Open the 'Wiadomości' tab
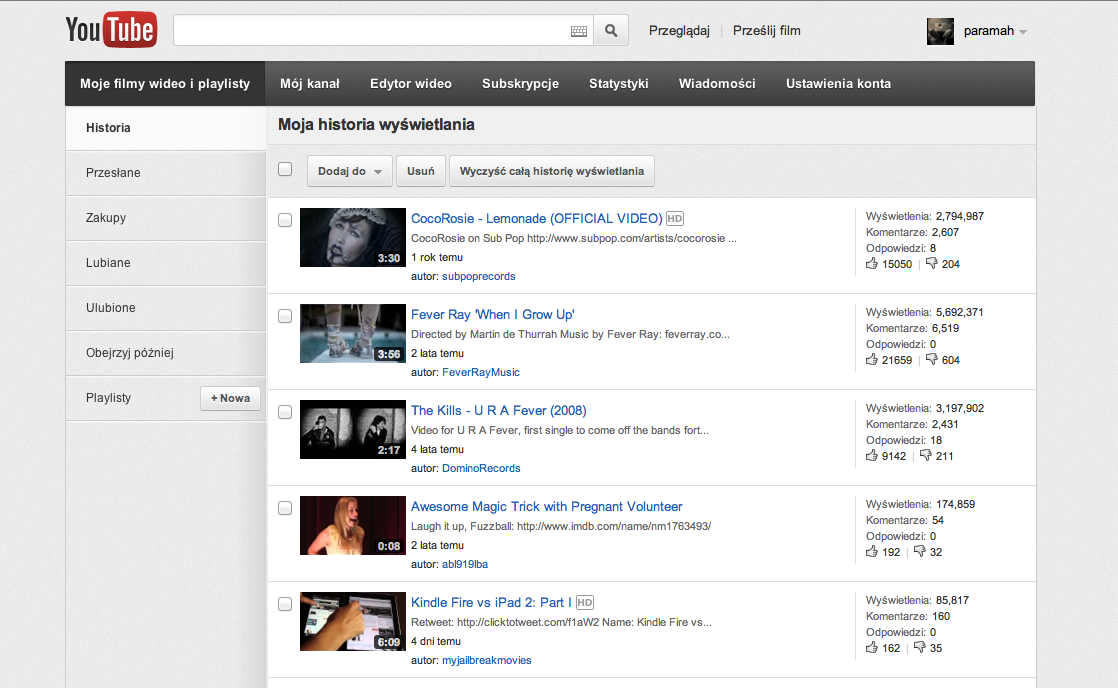This screenshot has width=1118, height=688. tap(717, 83)
